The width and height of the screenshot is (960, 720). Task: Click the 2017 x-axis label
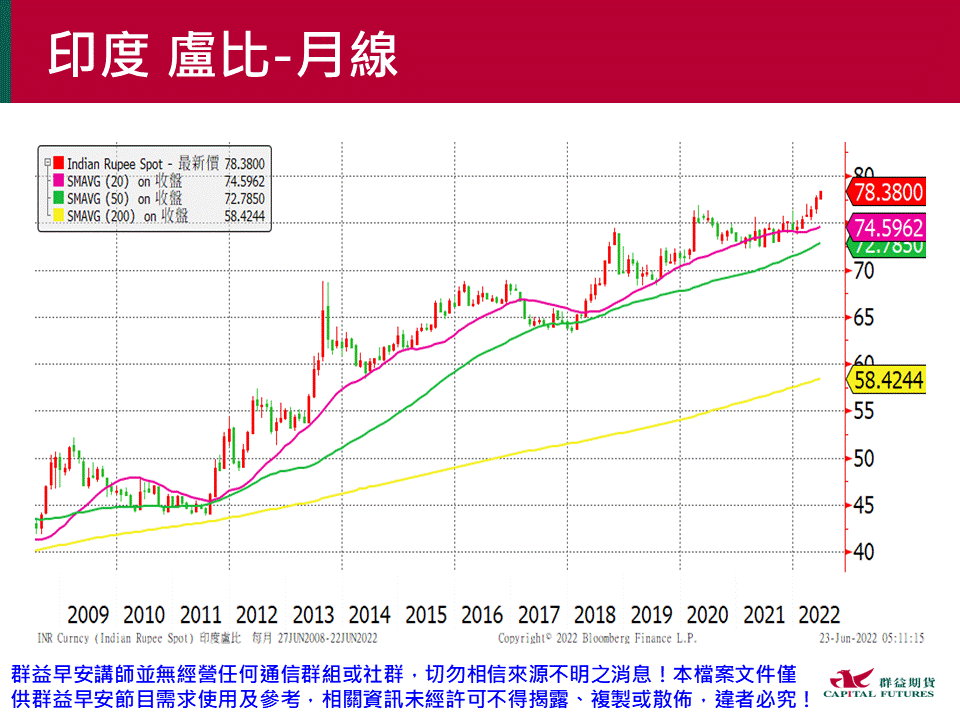coord(538,615)
